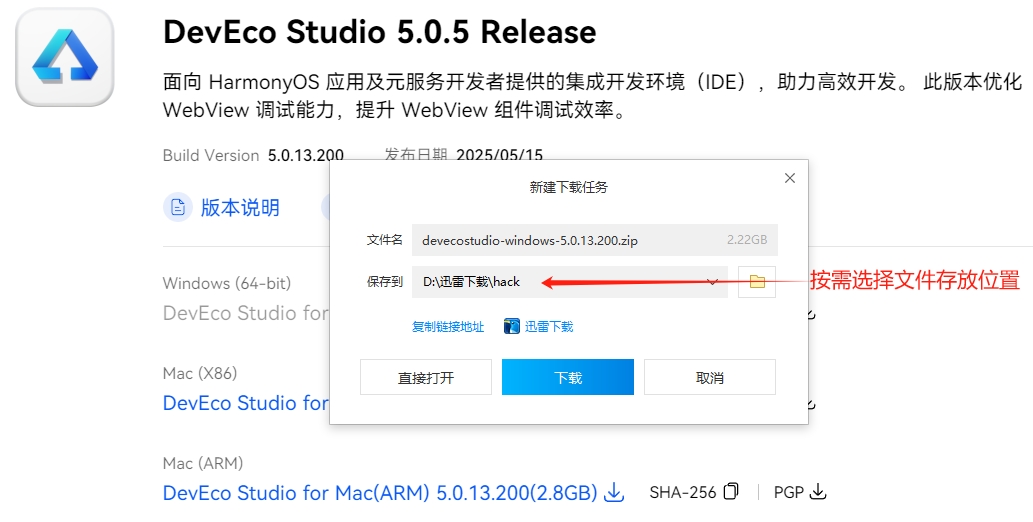The height and width of the screenshot is (522, 1033).
Task: Click the download arrow beside Mac(ARM) 2.8GB
Action: tap(614, 492)
